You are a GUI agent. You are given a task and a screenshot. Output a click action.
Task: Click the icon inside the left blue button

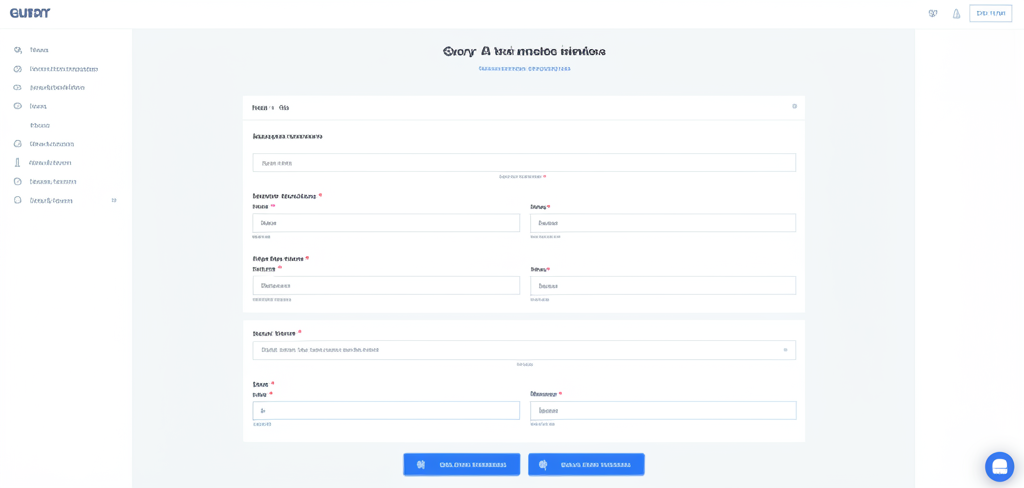tap(421, 465)
